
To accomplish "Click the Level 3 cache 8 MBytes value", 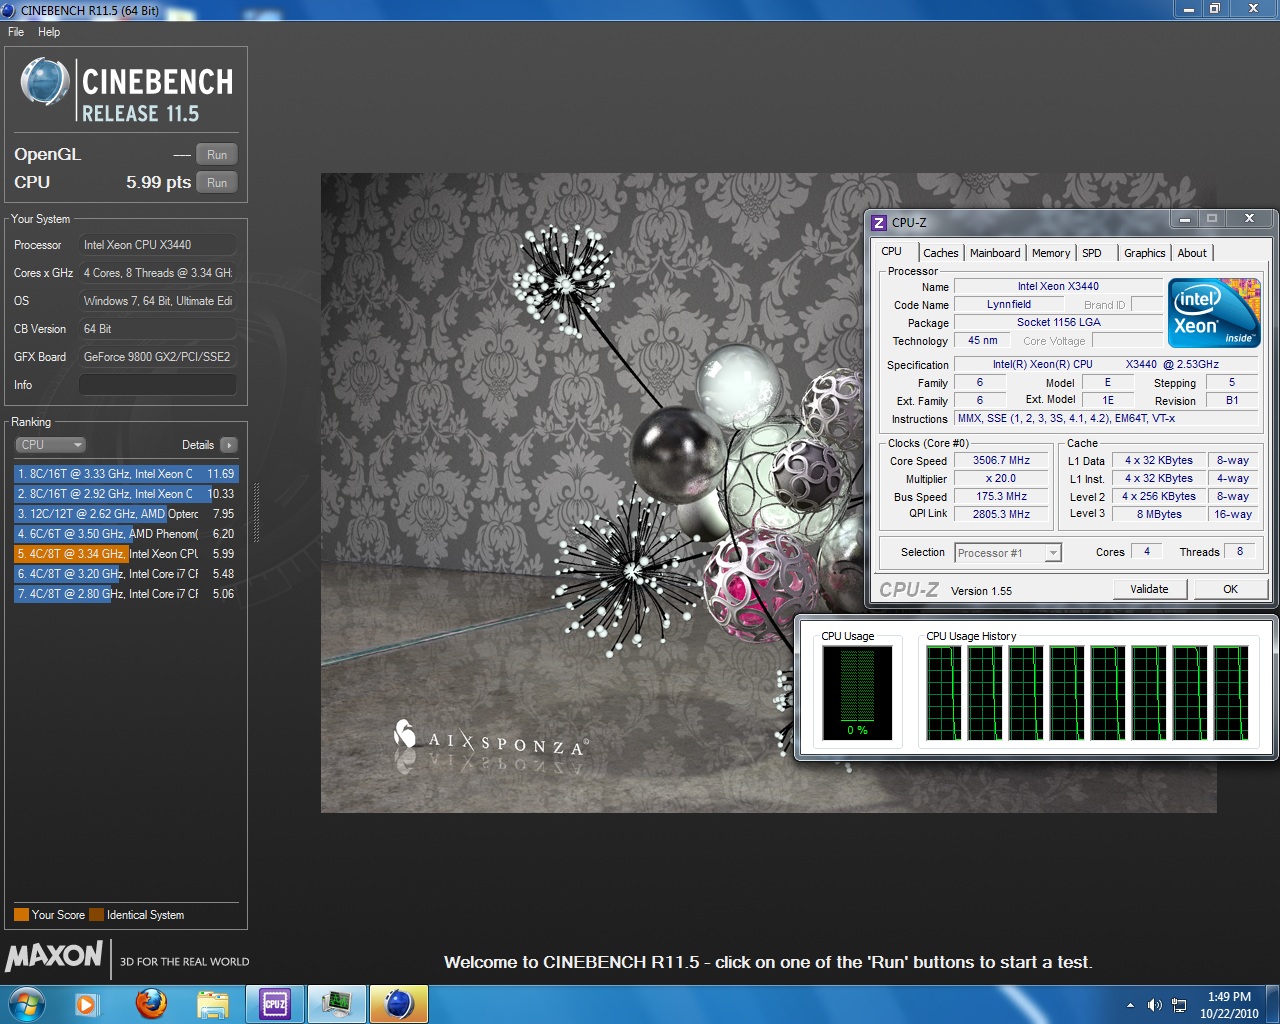I will tap(1158, 514).
